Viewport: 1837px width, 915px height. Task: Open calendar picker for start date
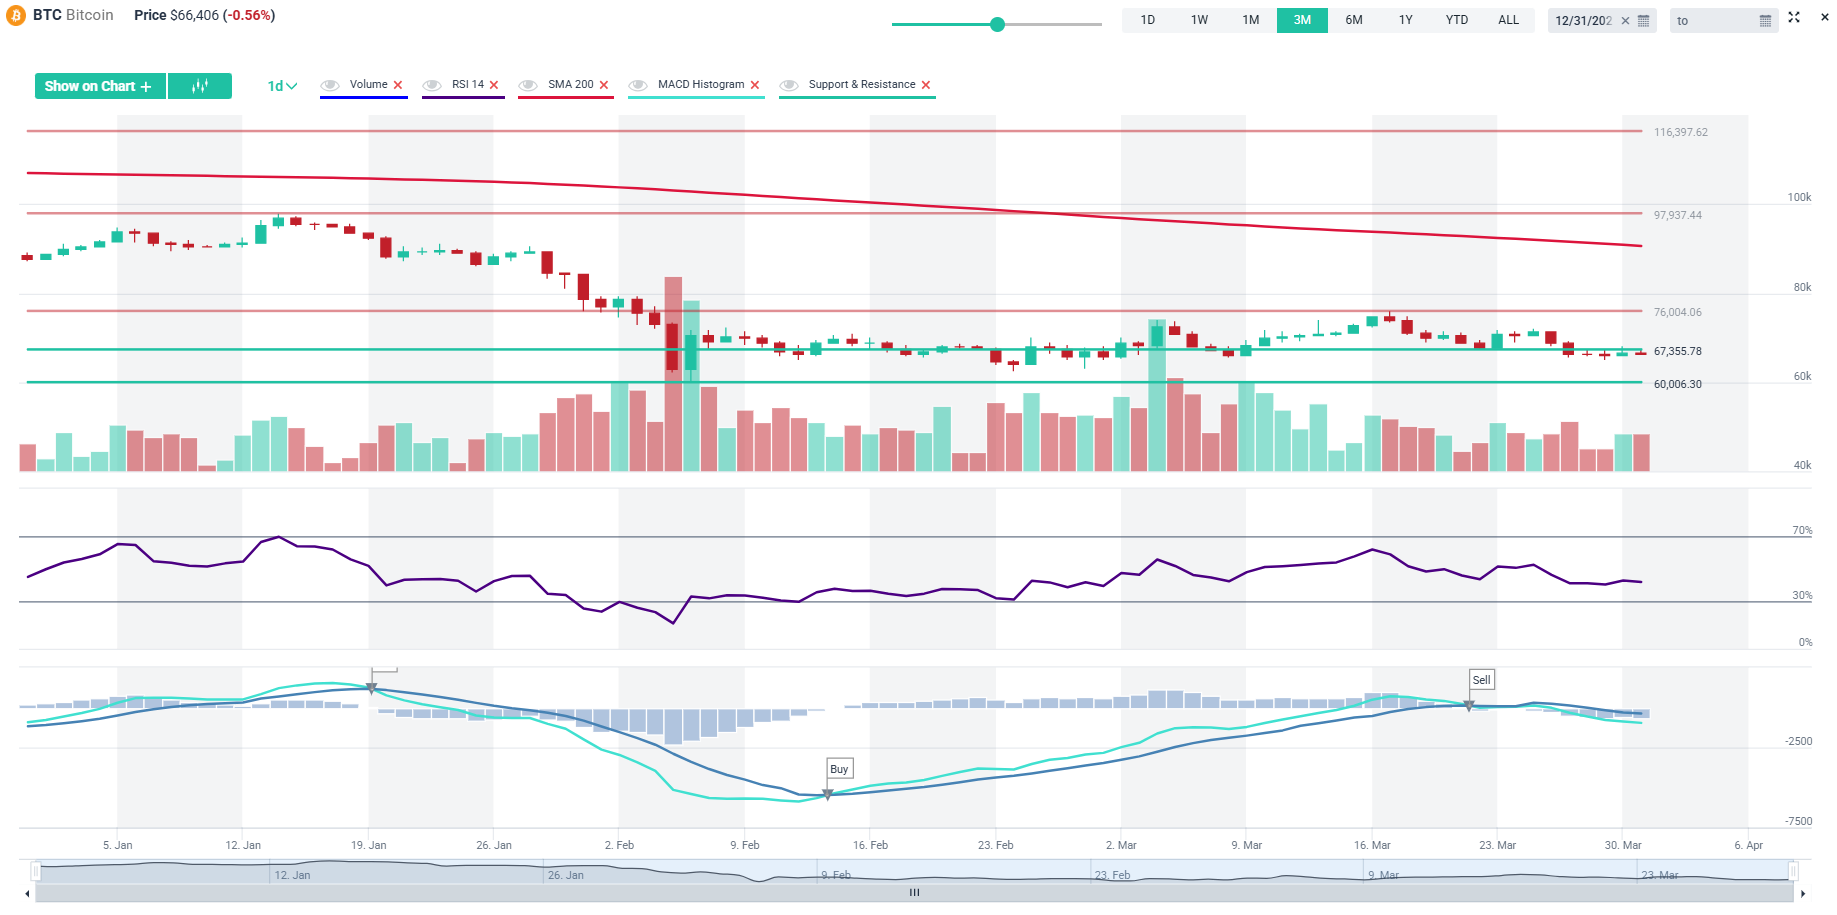1643,21
